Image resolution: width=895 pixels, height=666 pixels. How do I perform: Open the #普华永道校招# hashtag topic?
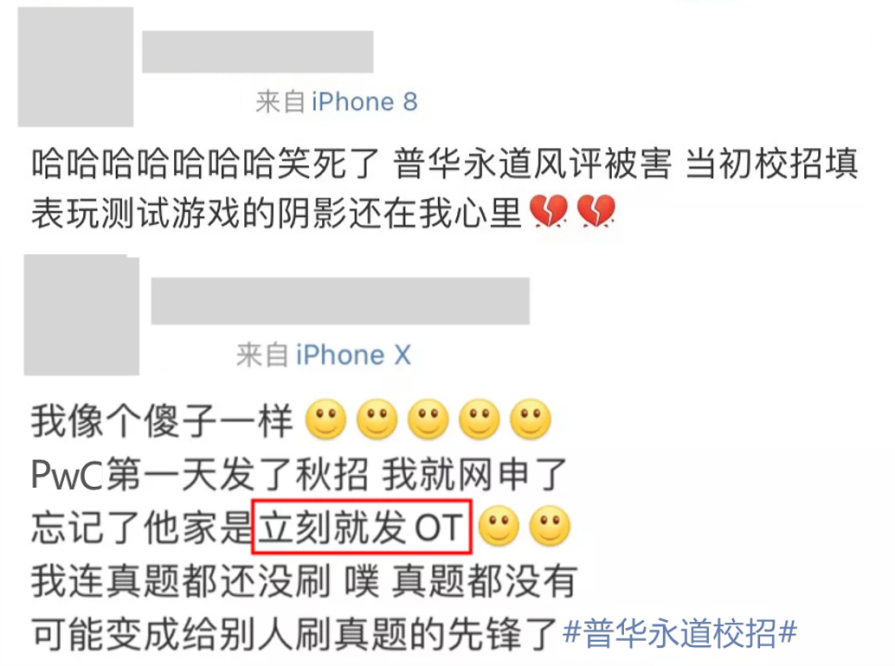[x=679, y=633]
